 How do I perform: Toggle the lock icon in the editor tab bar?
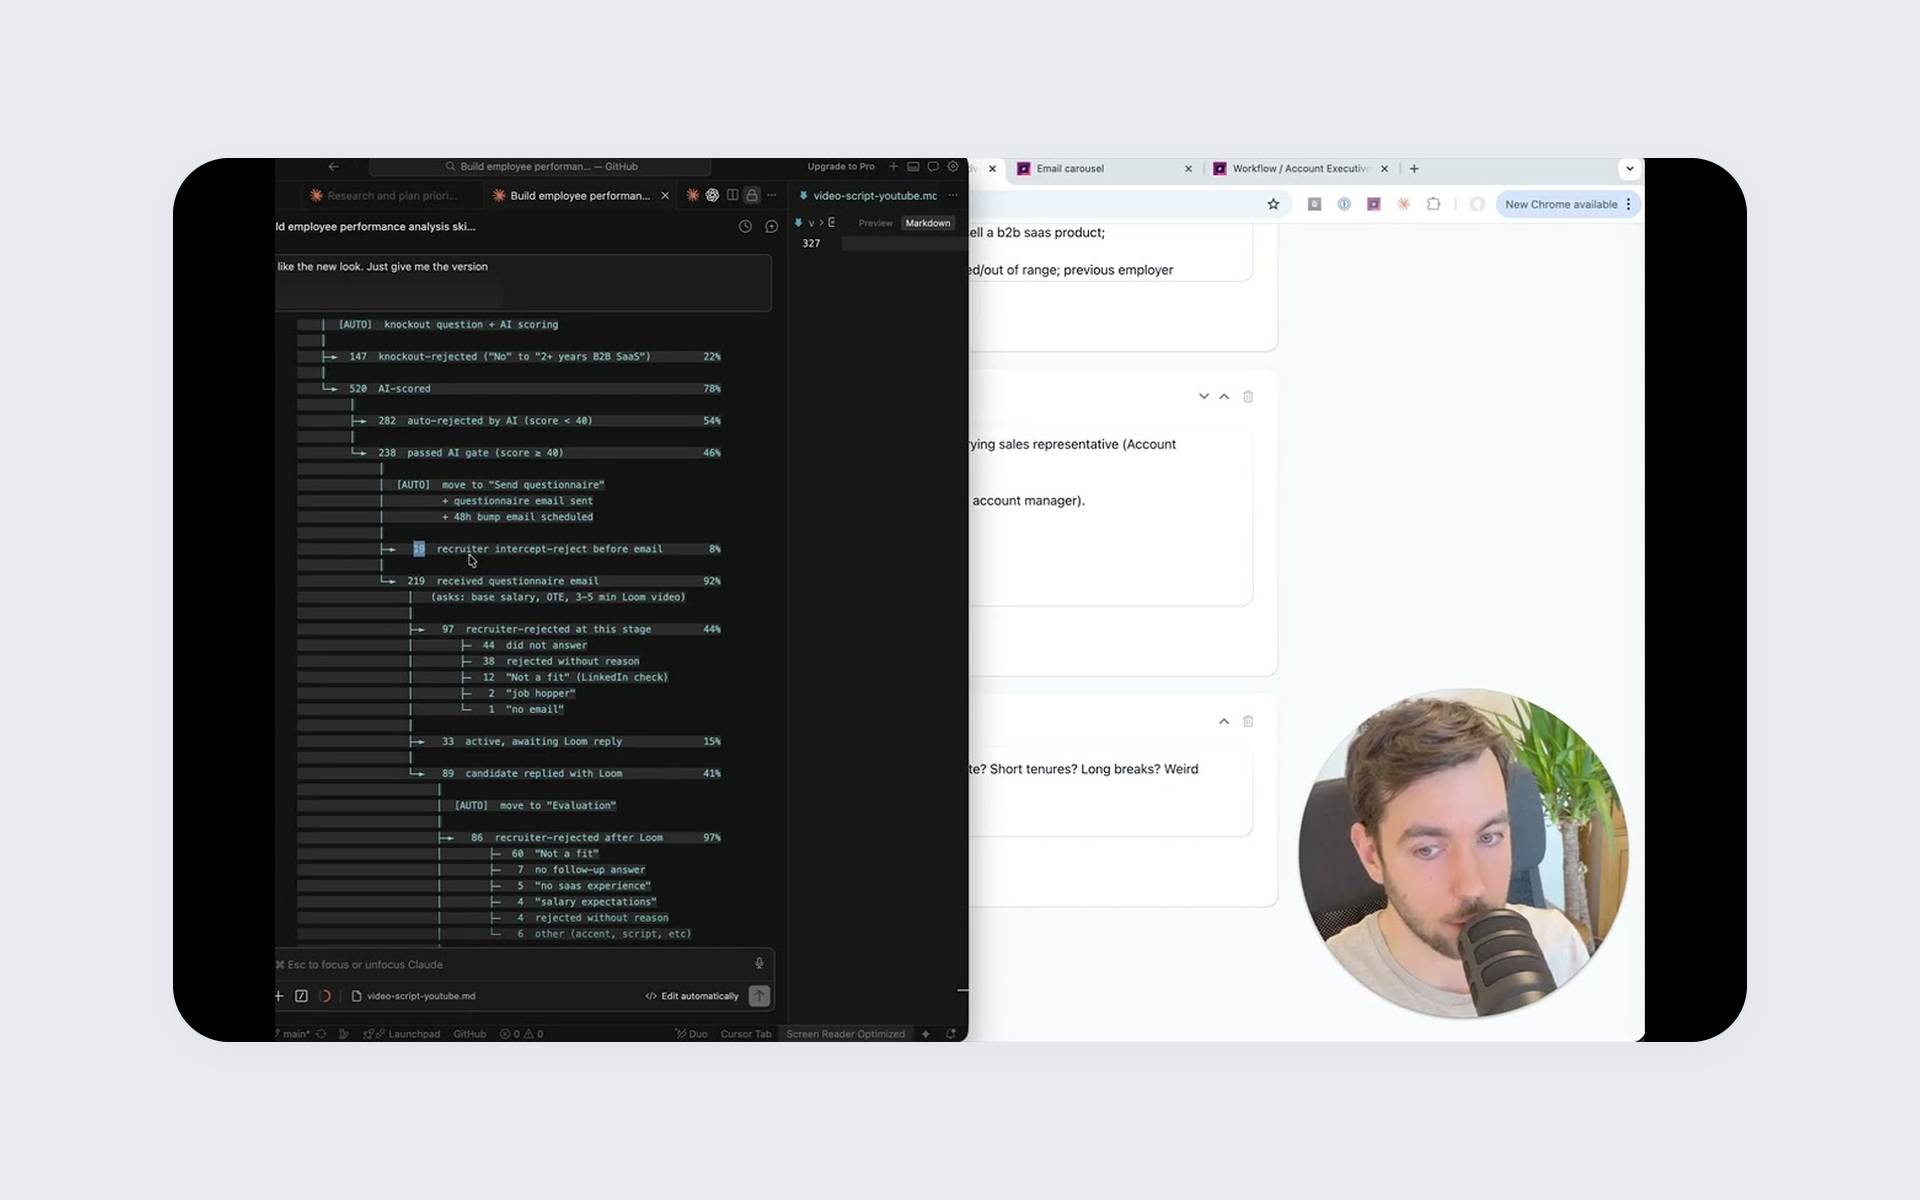752,195
